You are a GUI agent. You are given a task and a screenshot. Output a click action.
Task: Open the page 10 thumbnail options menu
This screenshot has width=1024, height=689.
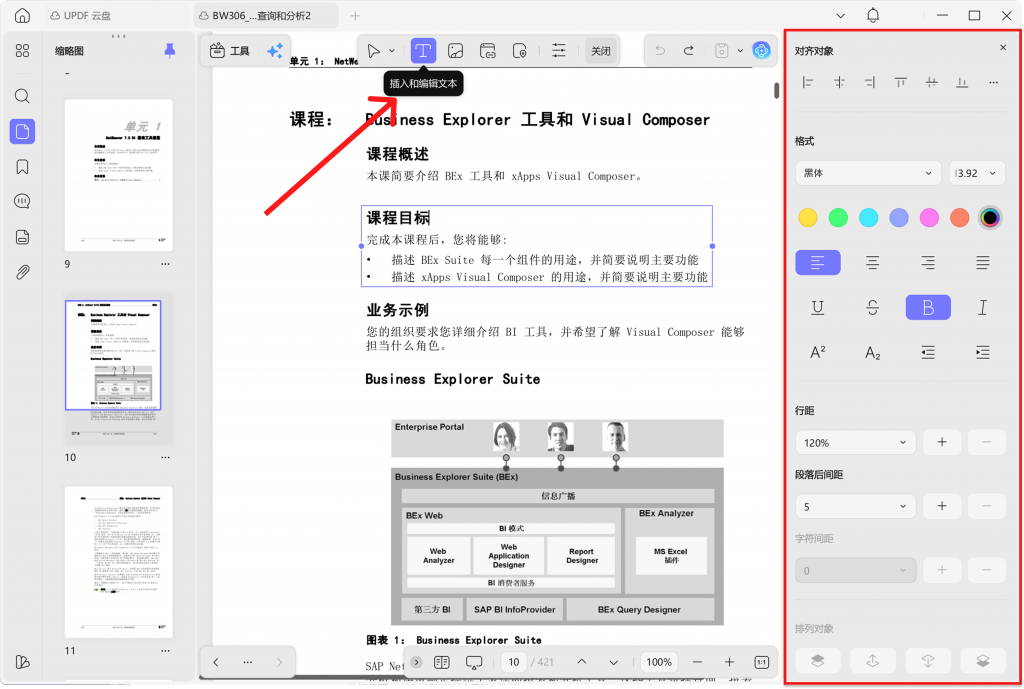pos(165,457)
